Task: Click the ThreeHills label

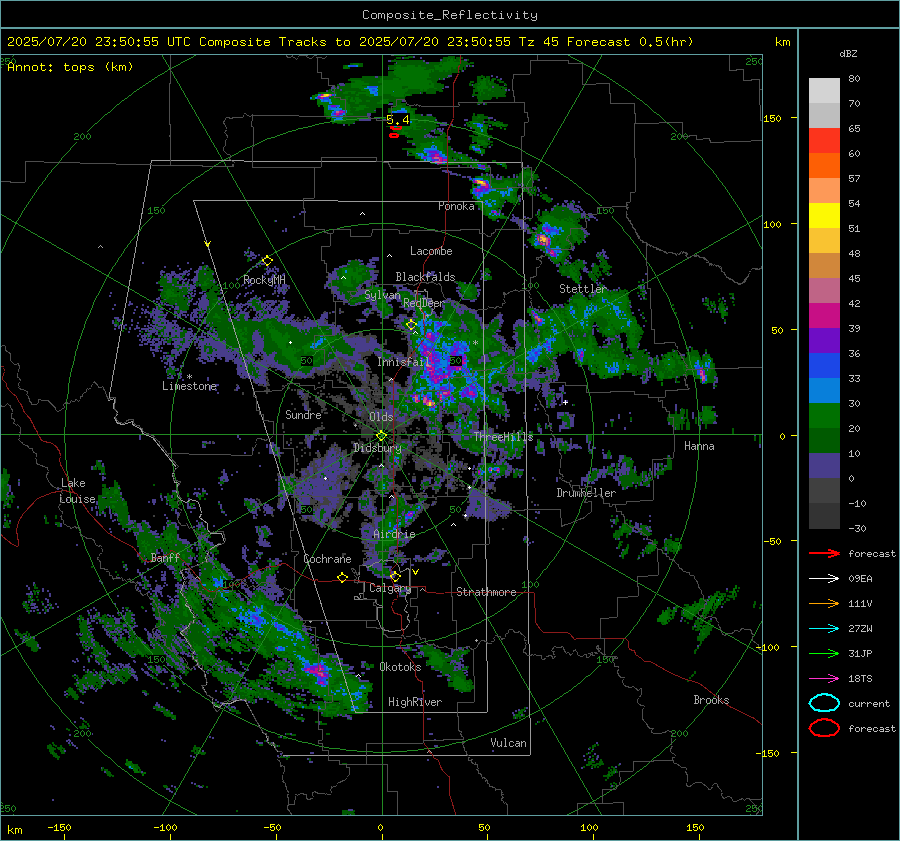Action: click(503, 437)
